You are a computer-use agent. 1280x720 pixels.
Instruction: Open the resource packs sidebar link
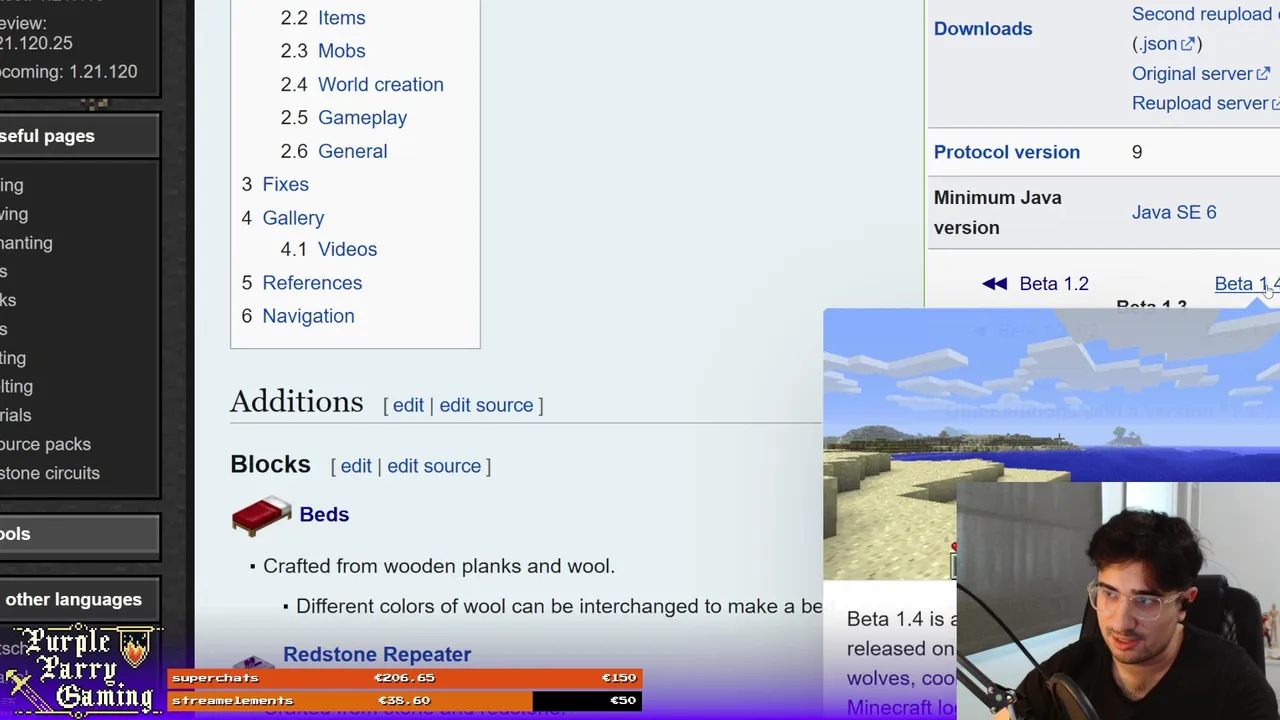(45, 444)
